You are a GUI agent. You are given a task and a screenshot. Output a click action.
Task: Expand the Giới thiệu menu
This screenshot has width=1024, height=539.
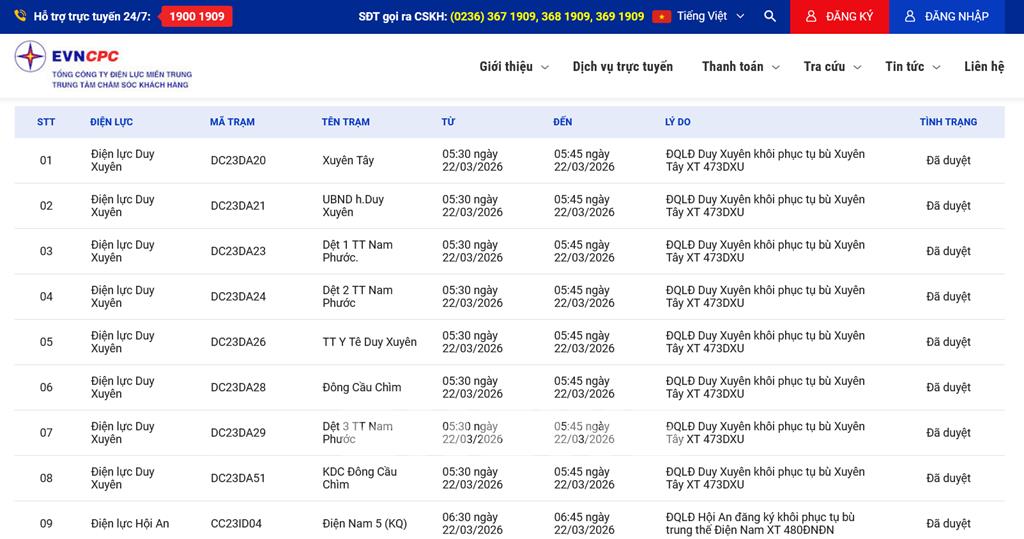[513, 67]
